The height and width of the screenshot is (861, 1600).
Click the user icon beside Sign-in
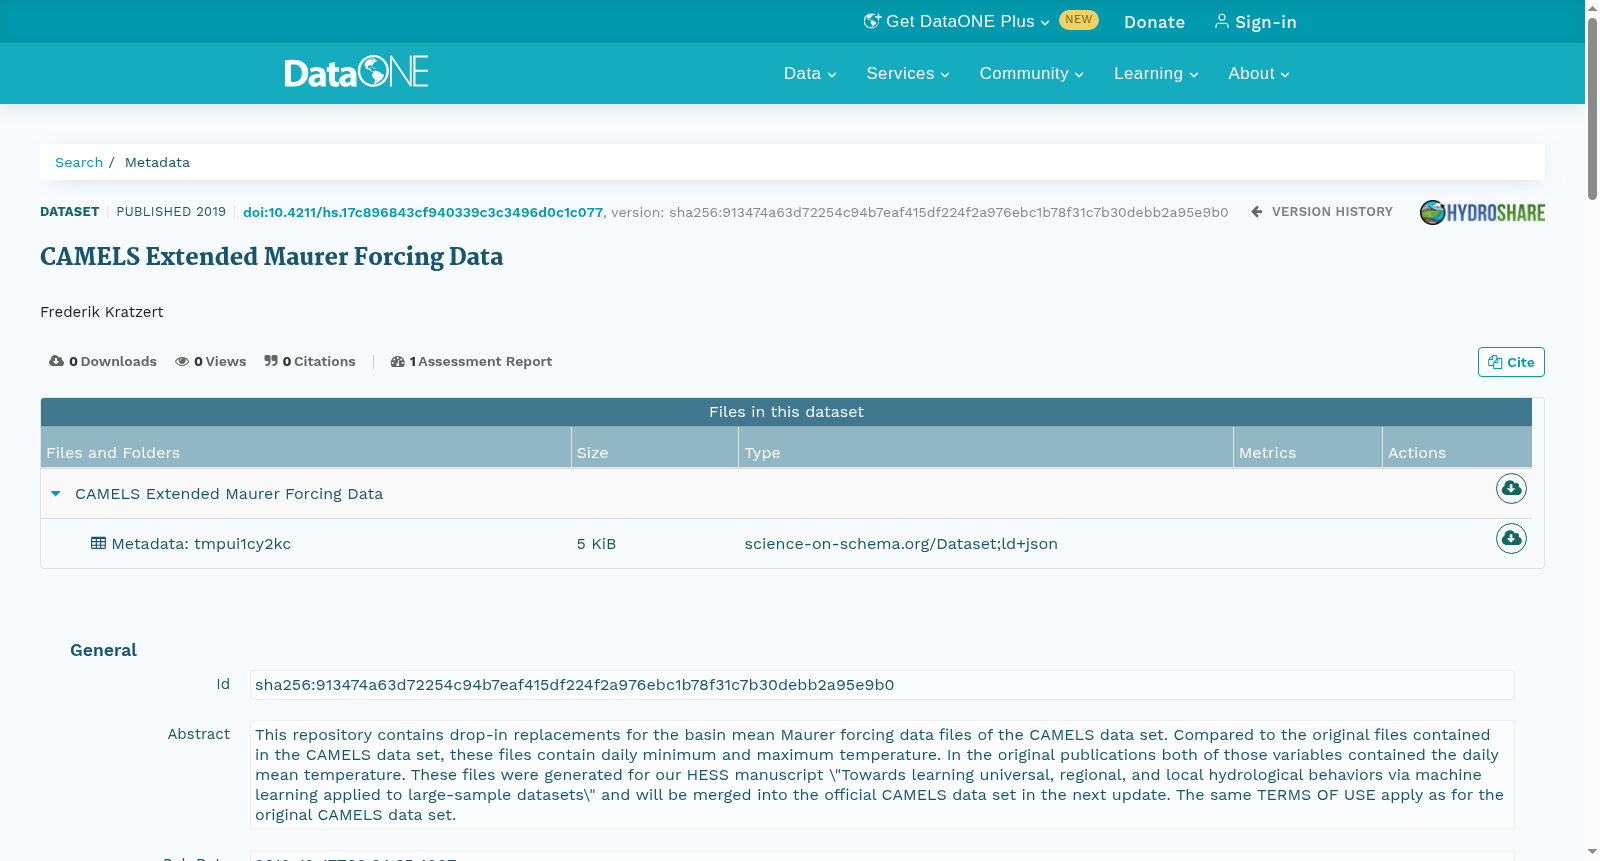pos(1222,21)
